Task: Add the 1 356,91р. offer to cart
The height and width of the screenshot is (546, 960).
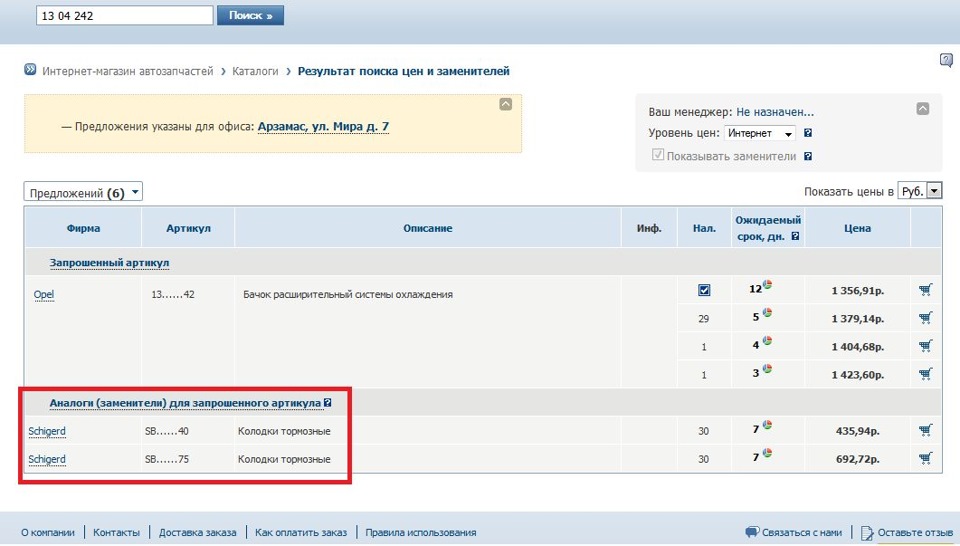Action: (925, 290)
